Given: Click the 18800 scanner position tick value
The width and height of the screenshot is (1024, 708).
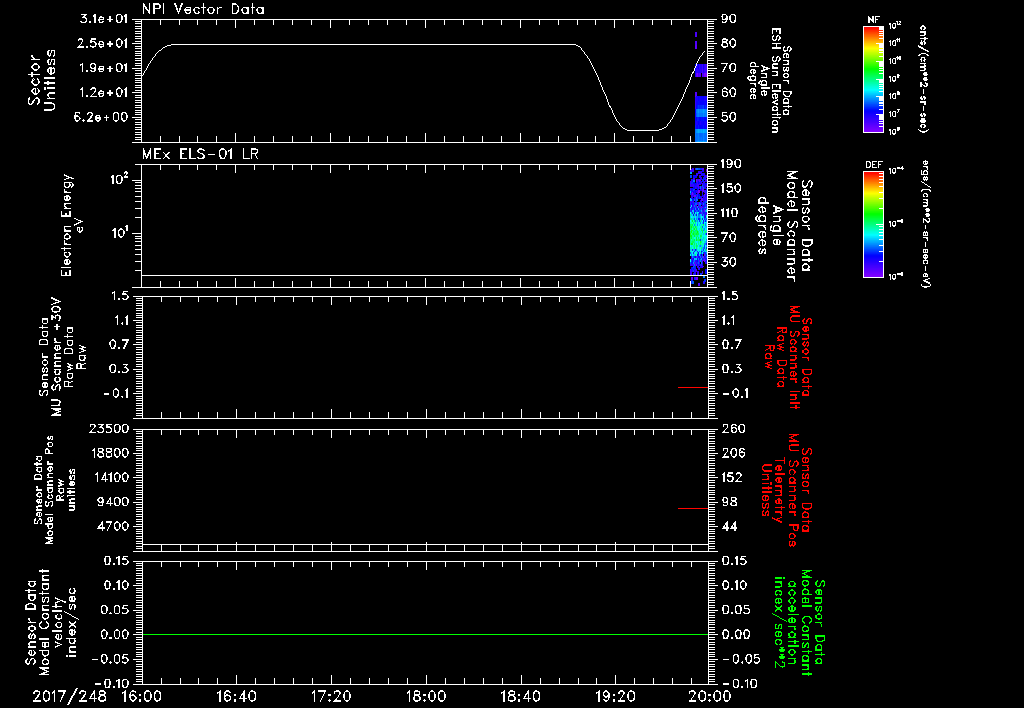Looking at the screenshot, I should point(108,453).
